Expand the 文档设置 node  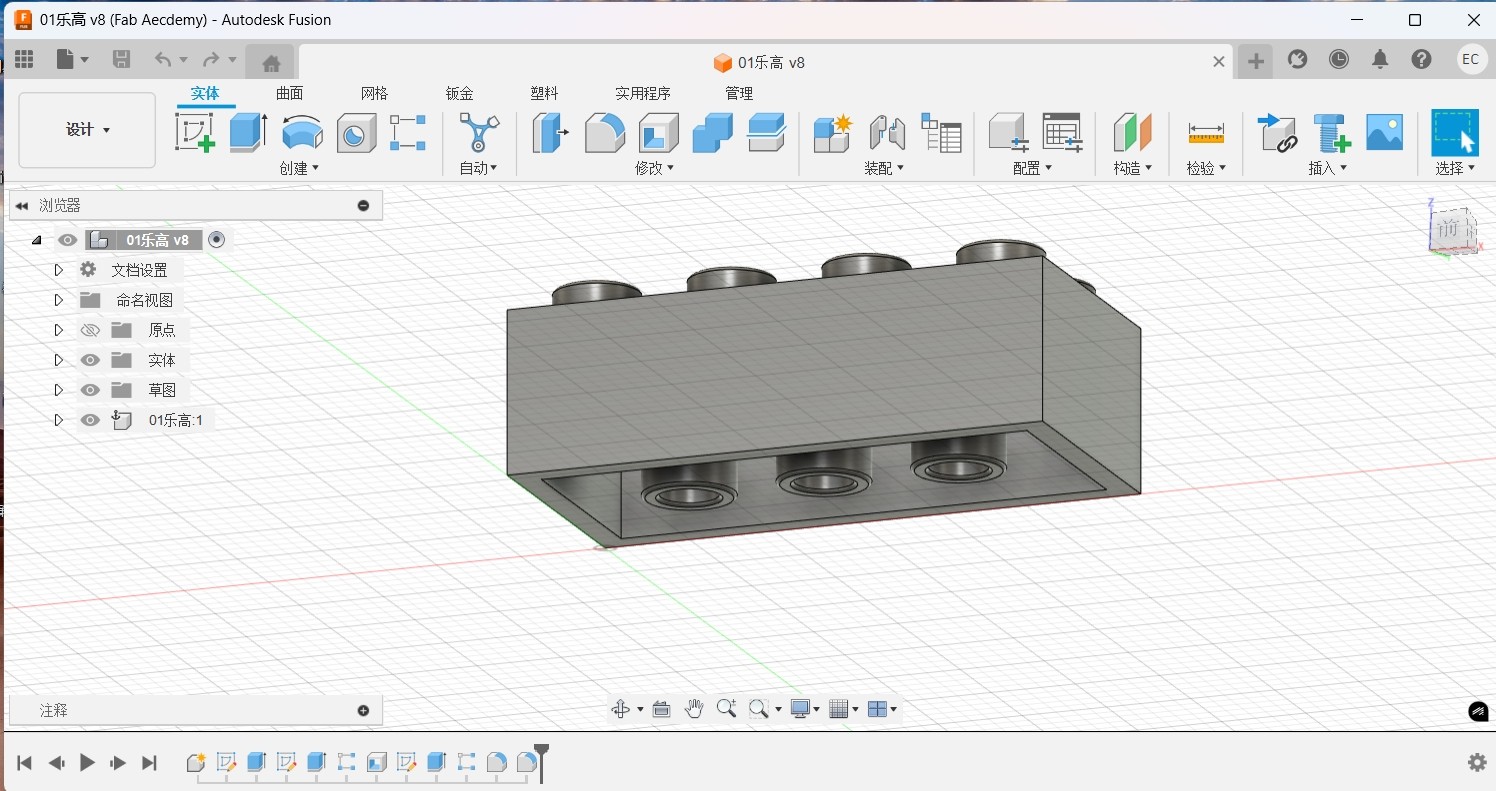pyautogui.click(x=58, y=270)
